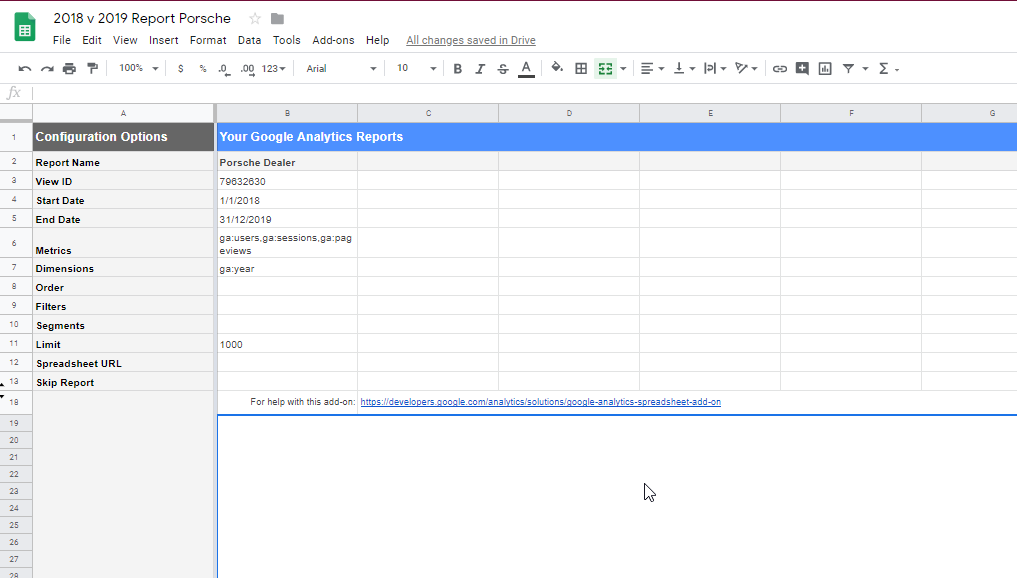Select the Paint format tool
1017x578 pixels.
tap(91, 68)
